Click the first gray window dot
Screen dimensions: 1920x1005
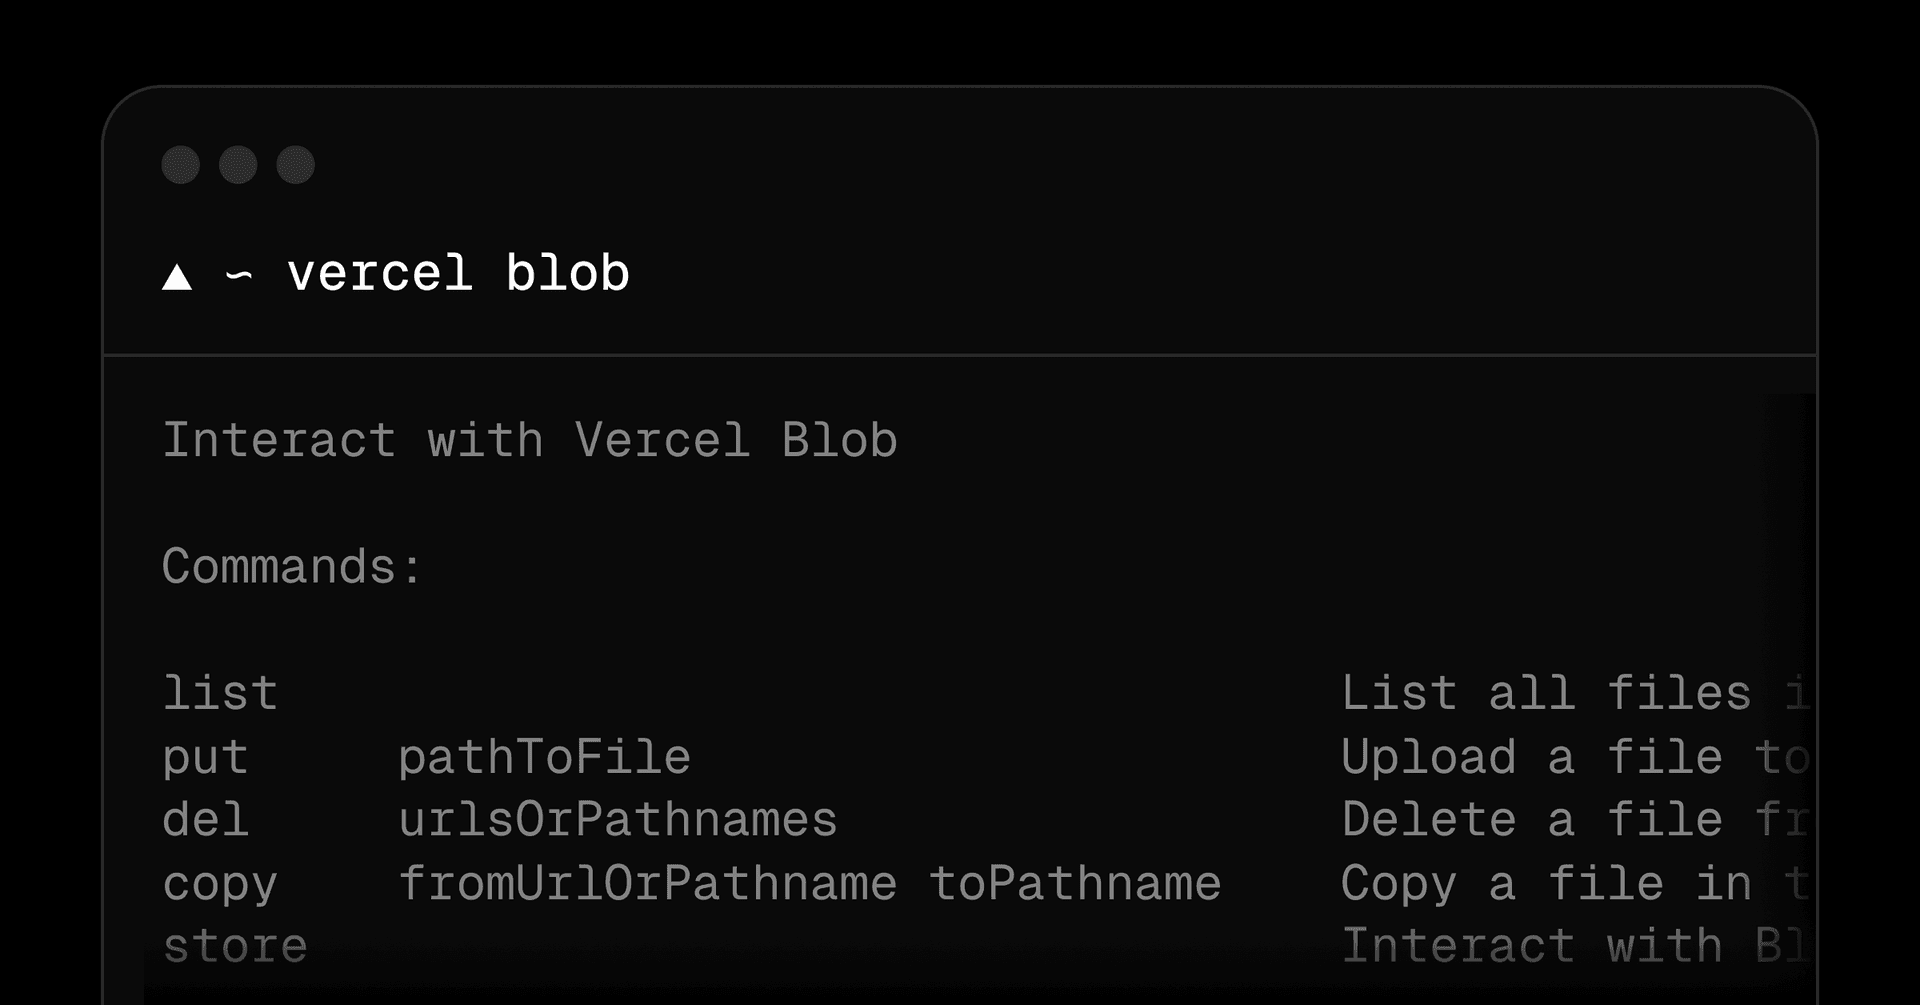coord(181,165)
